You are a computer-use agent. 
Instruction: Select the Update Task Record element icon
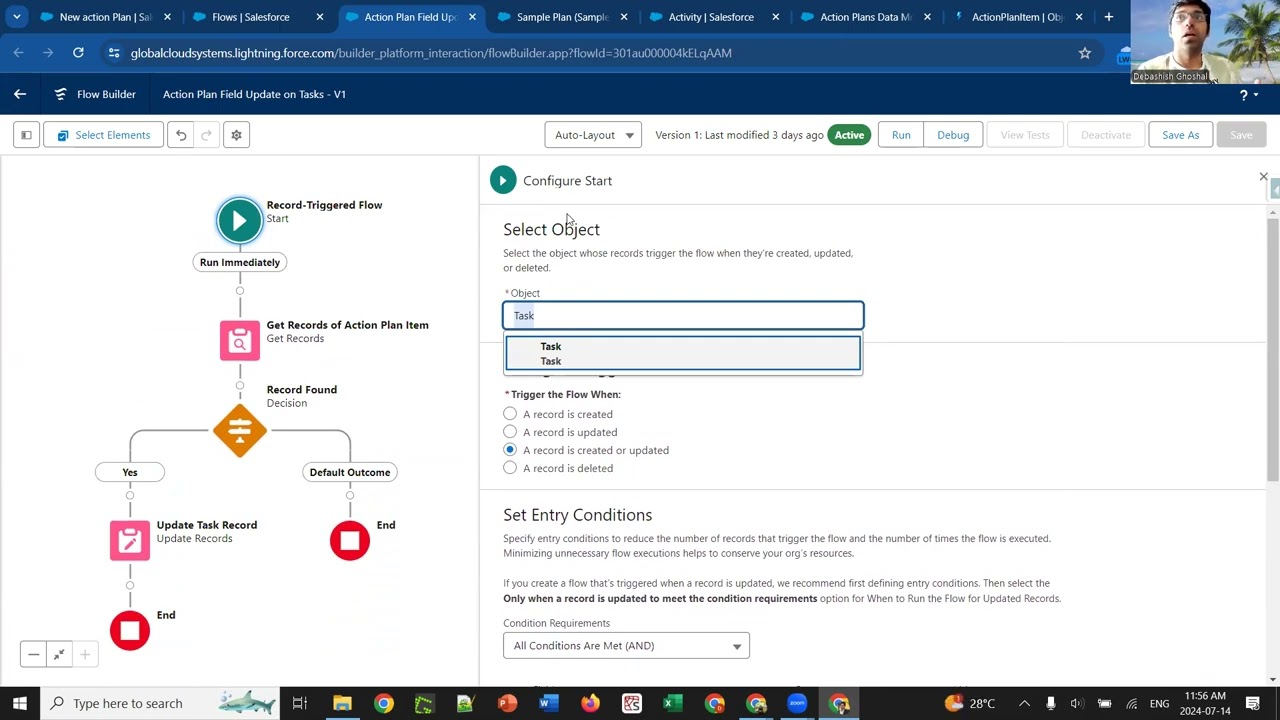(130, 541)
